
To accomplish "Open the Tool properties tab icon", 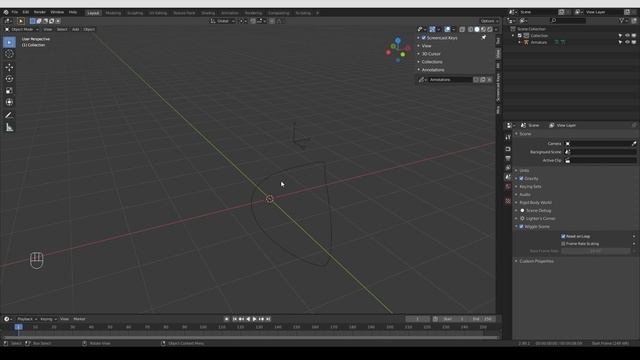I will tap(508, 138).
